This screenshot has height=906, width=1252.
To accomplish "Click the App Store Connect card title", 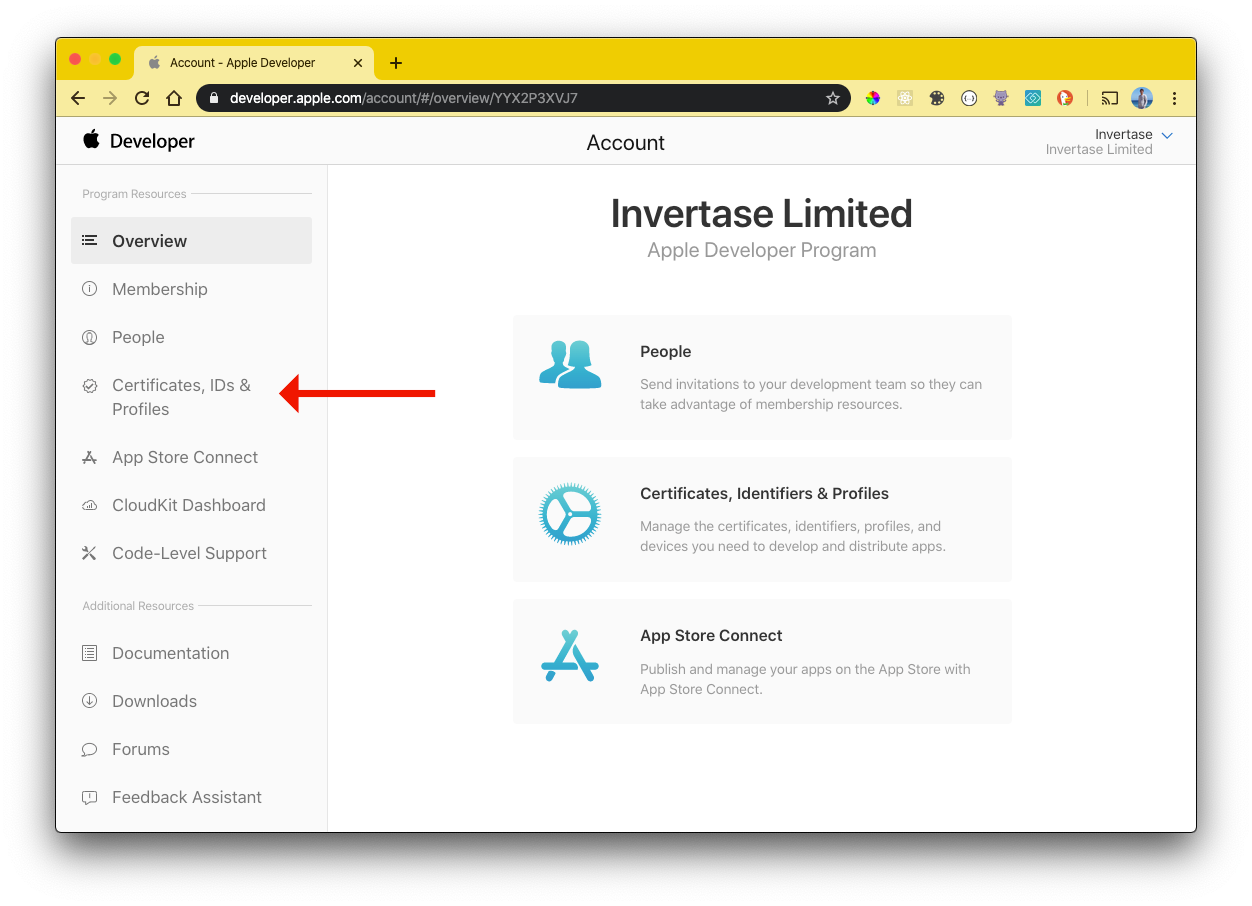I will tap(711, 636).
